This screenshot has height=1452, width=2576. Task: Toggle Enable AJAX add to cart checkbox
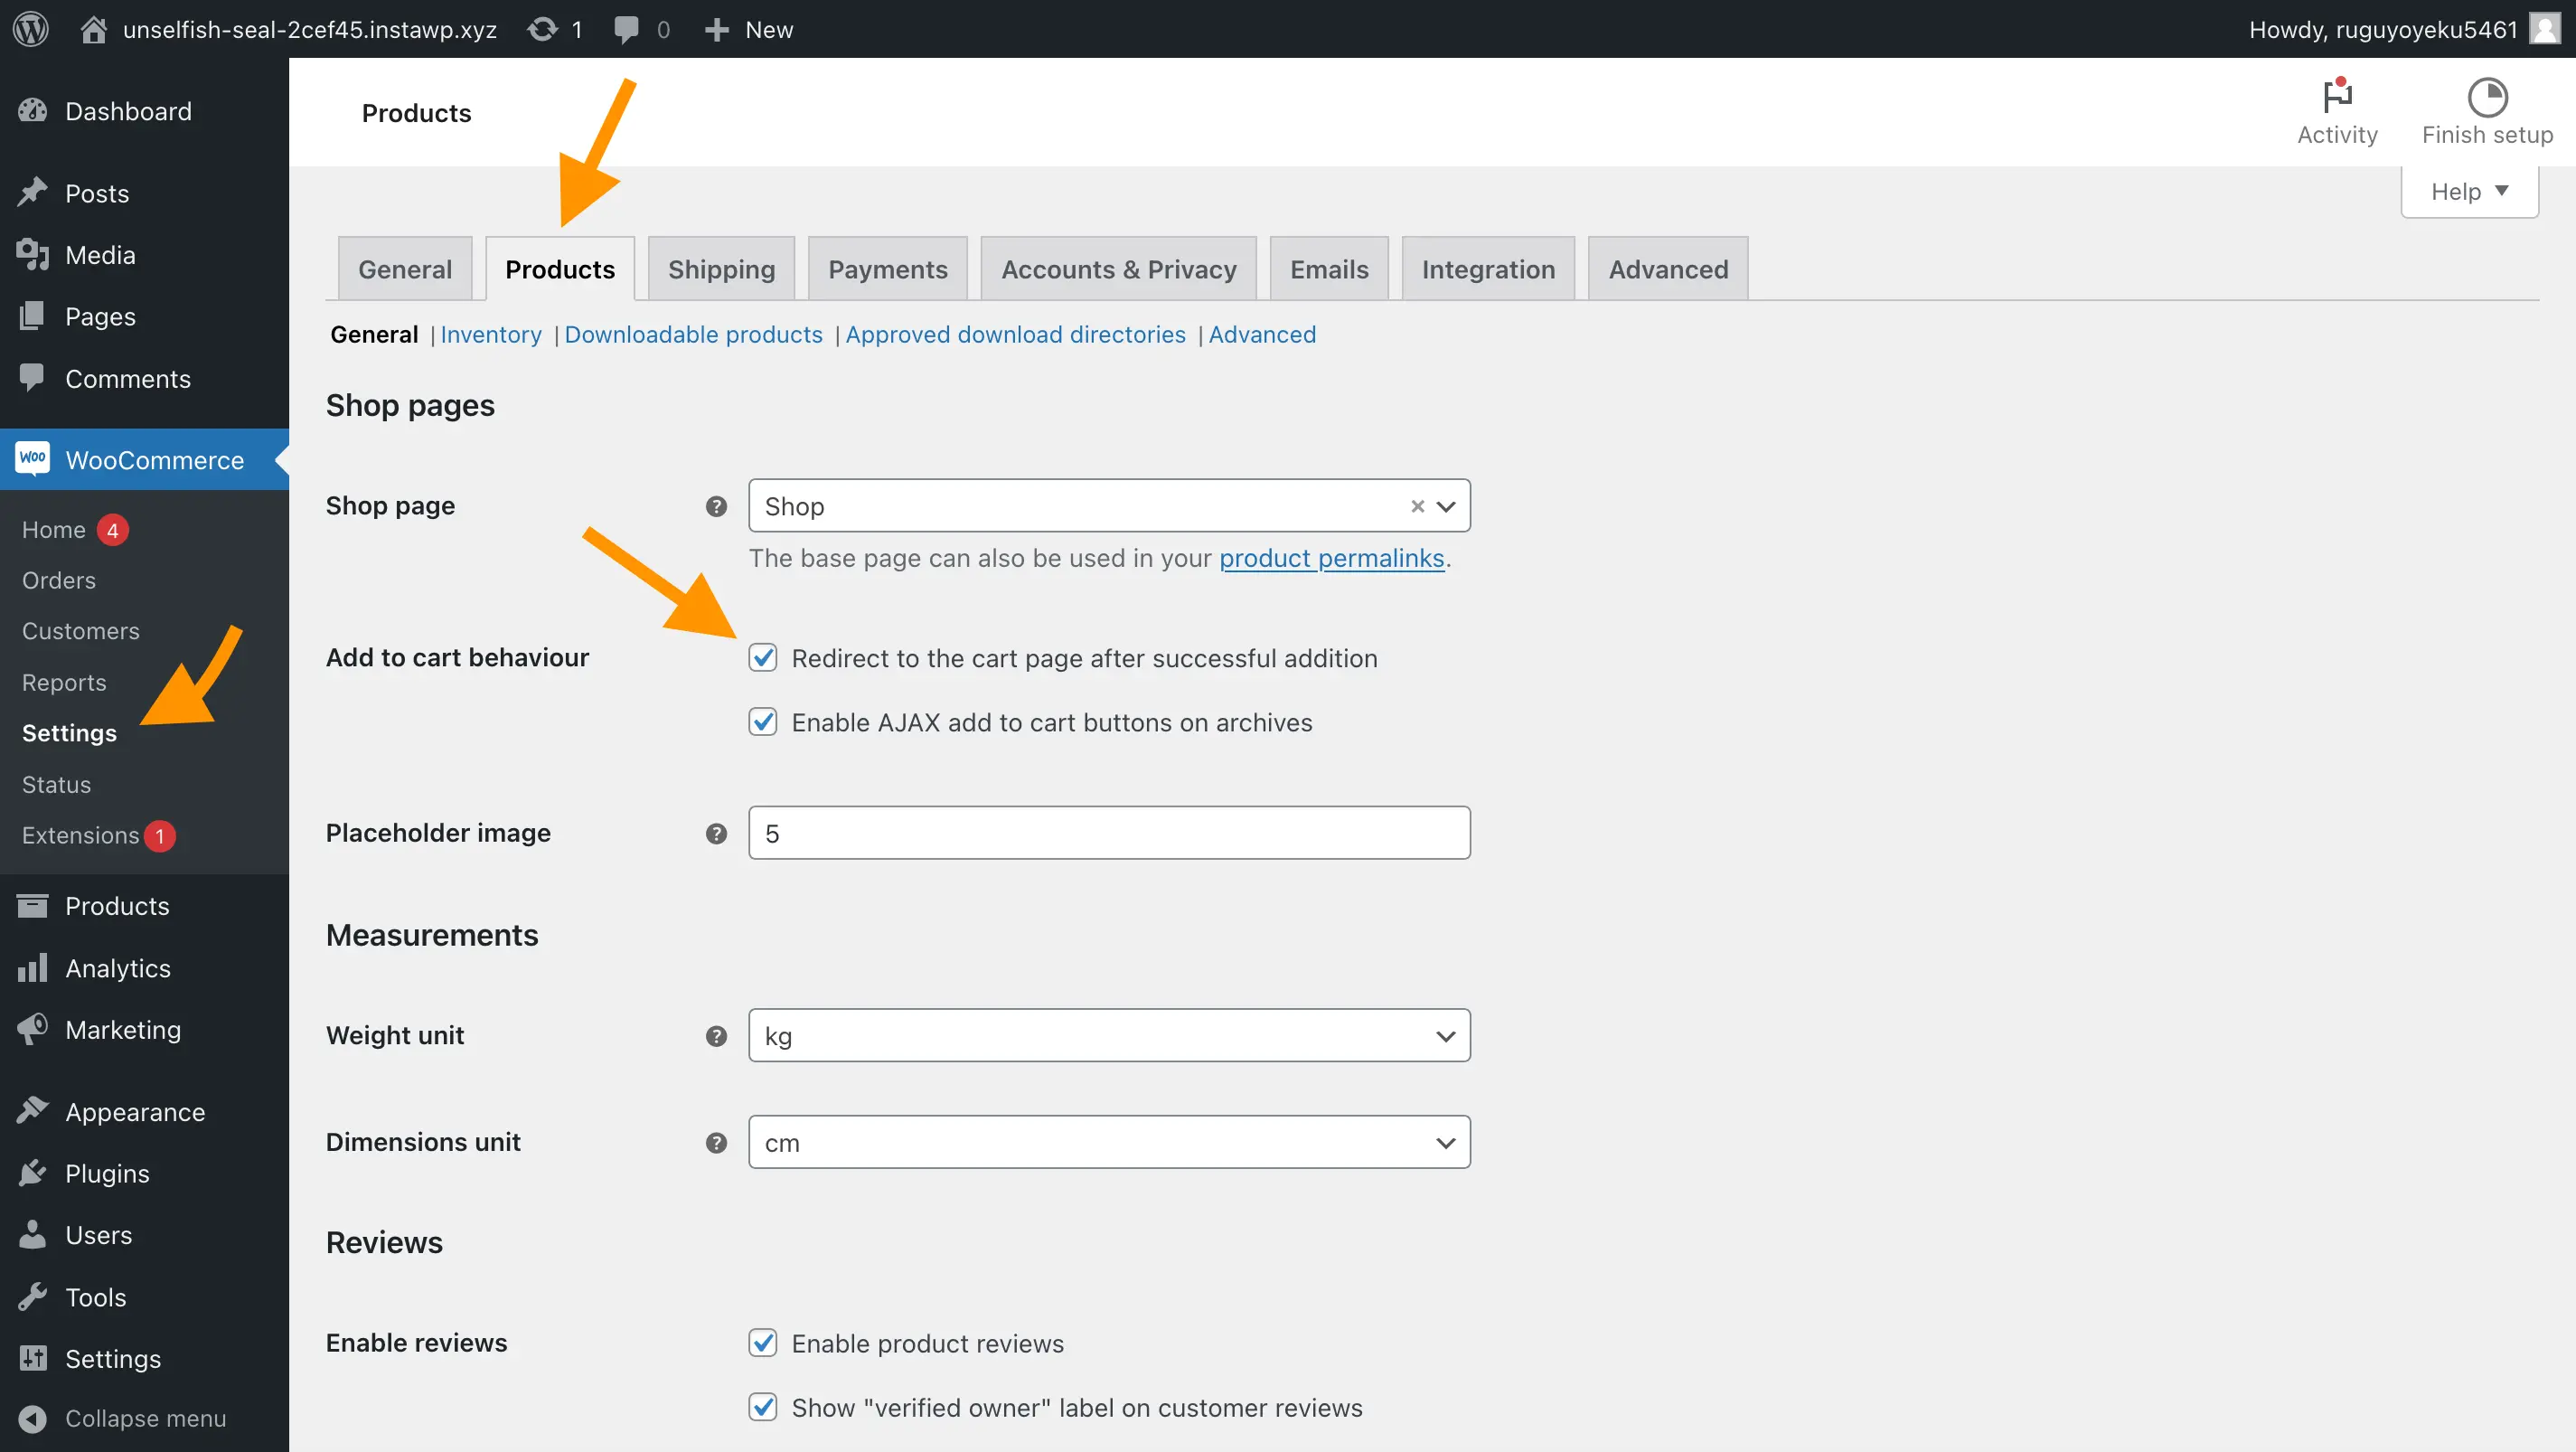pos(763,721)
